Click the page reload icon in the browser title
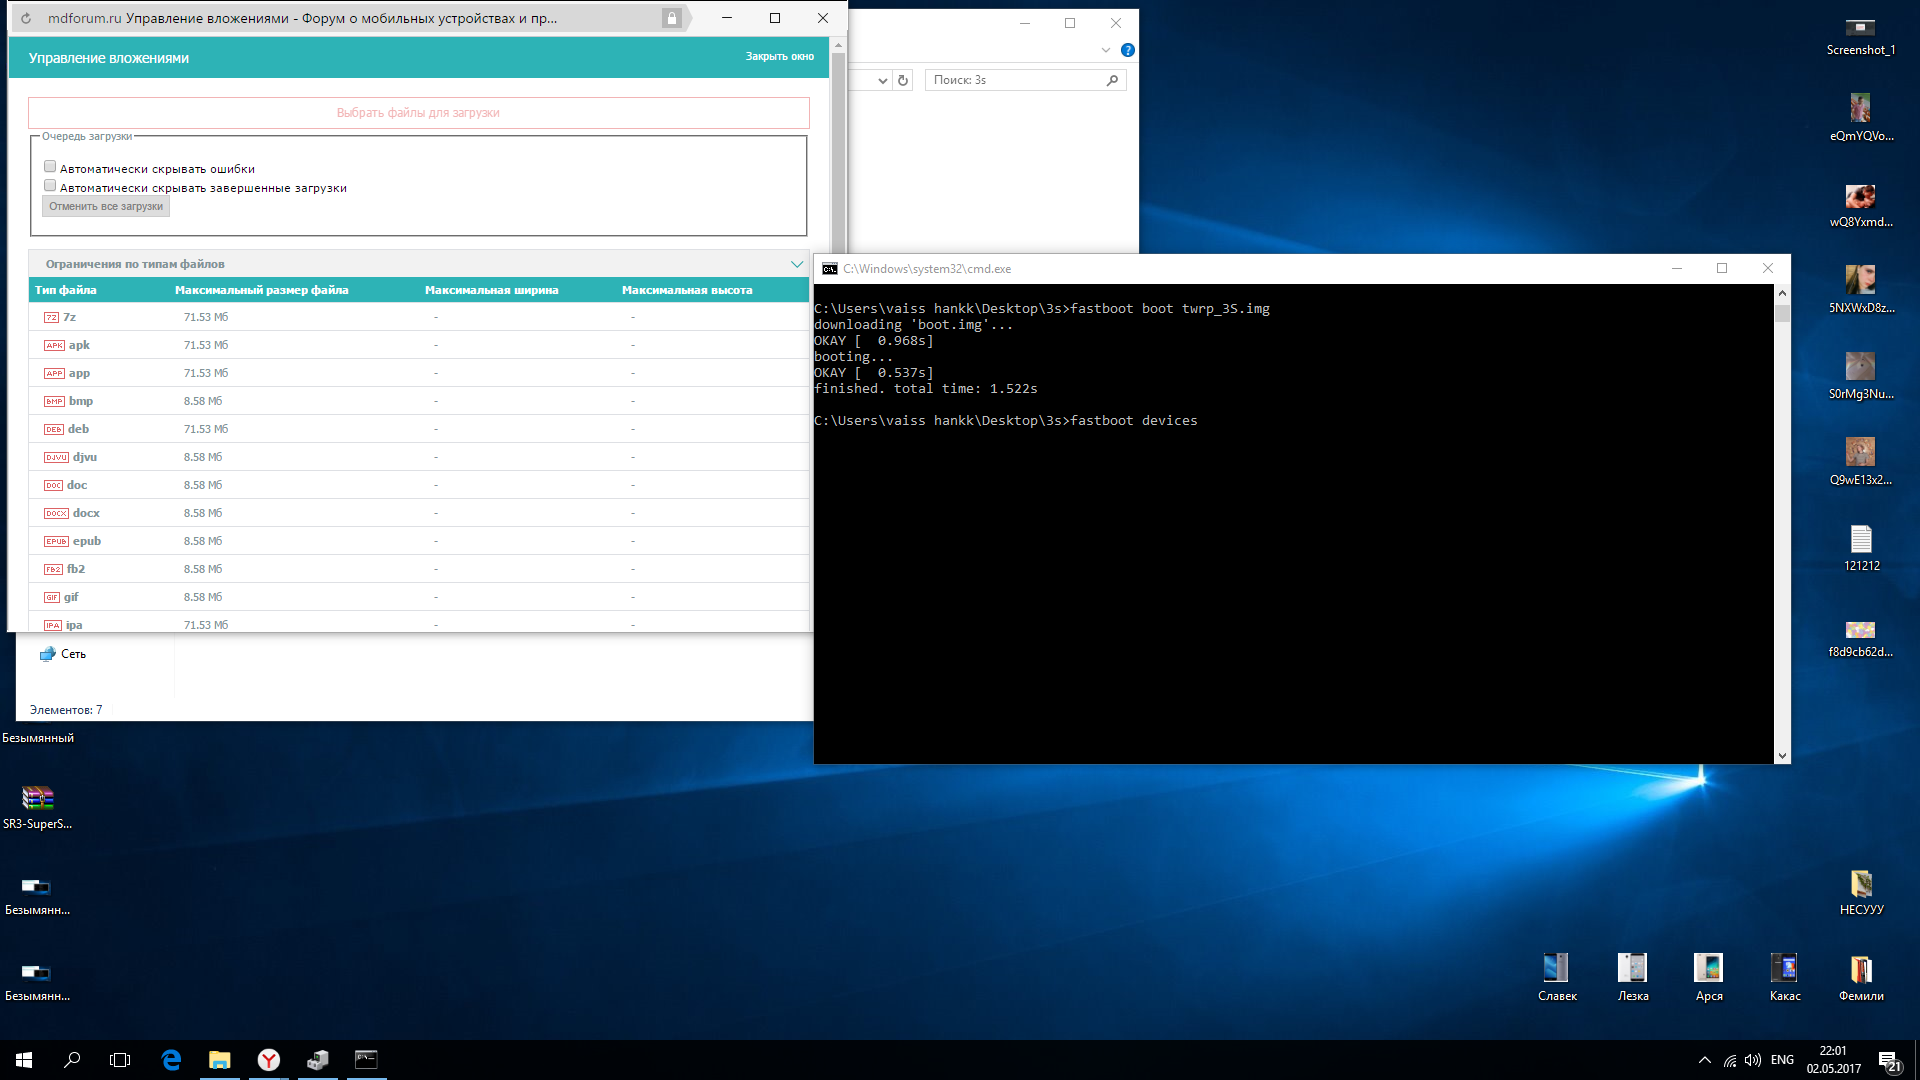The height and width of the screenshot is (1080, 1920). [26, 18]
